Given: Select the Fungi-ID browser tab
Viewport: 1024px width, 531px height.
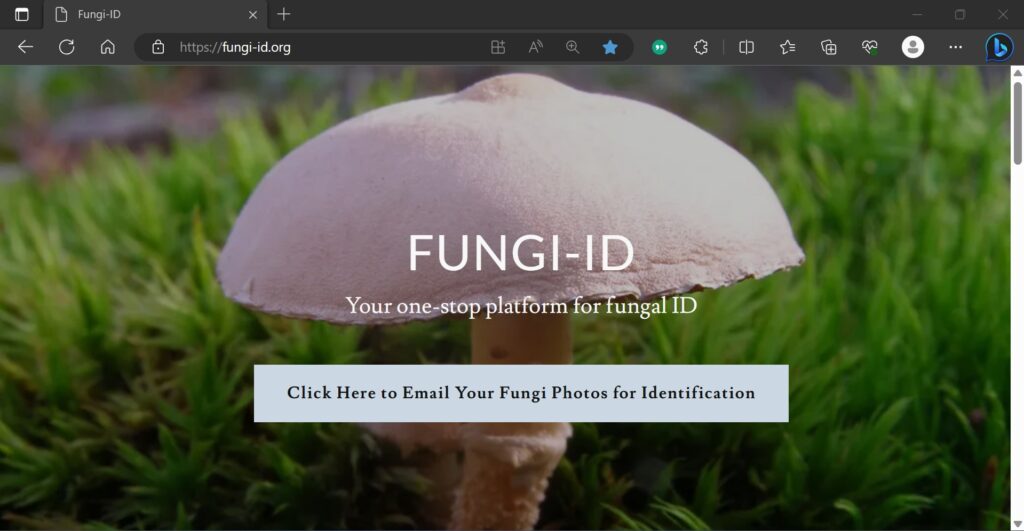Looking at the screenshot, I should point(154,14).
